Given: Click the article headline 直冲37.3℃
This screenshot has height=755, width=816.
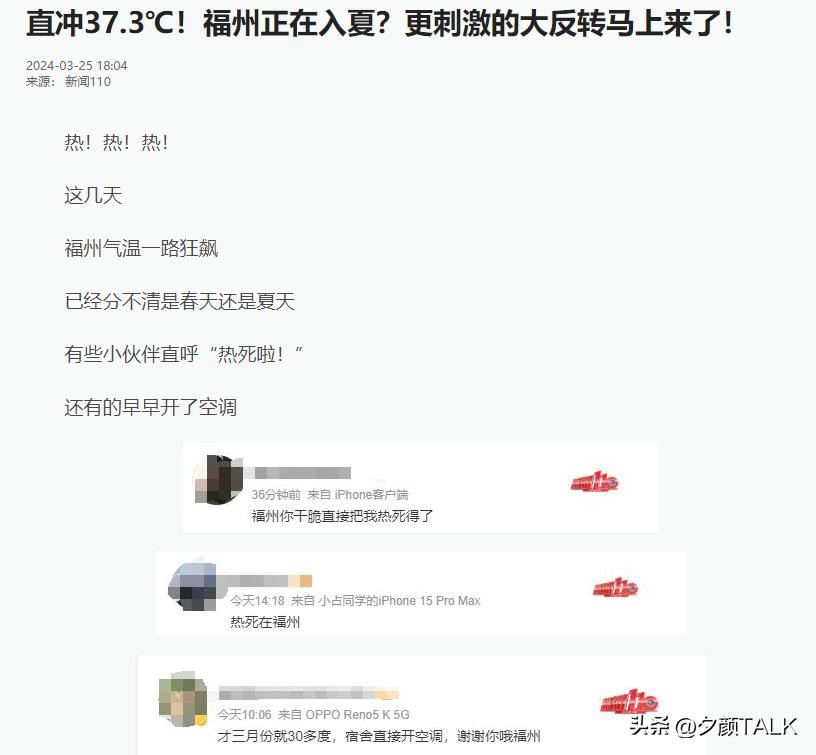Looking at the screenshot, I should click(x=380, y=23).
